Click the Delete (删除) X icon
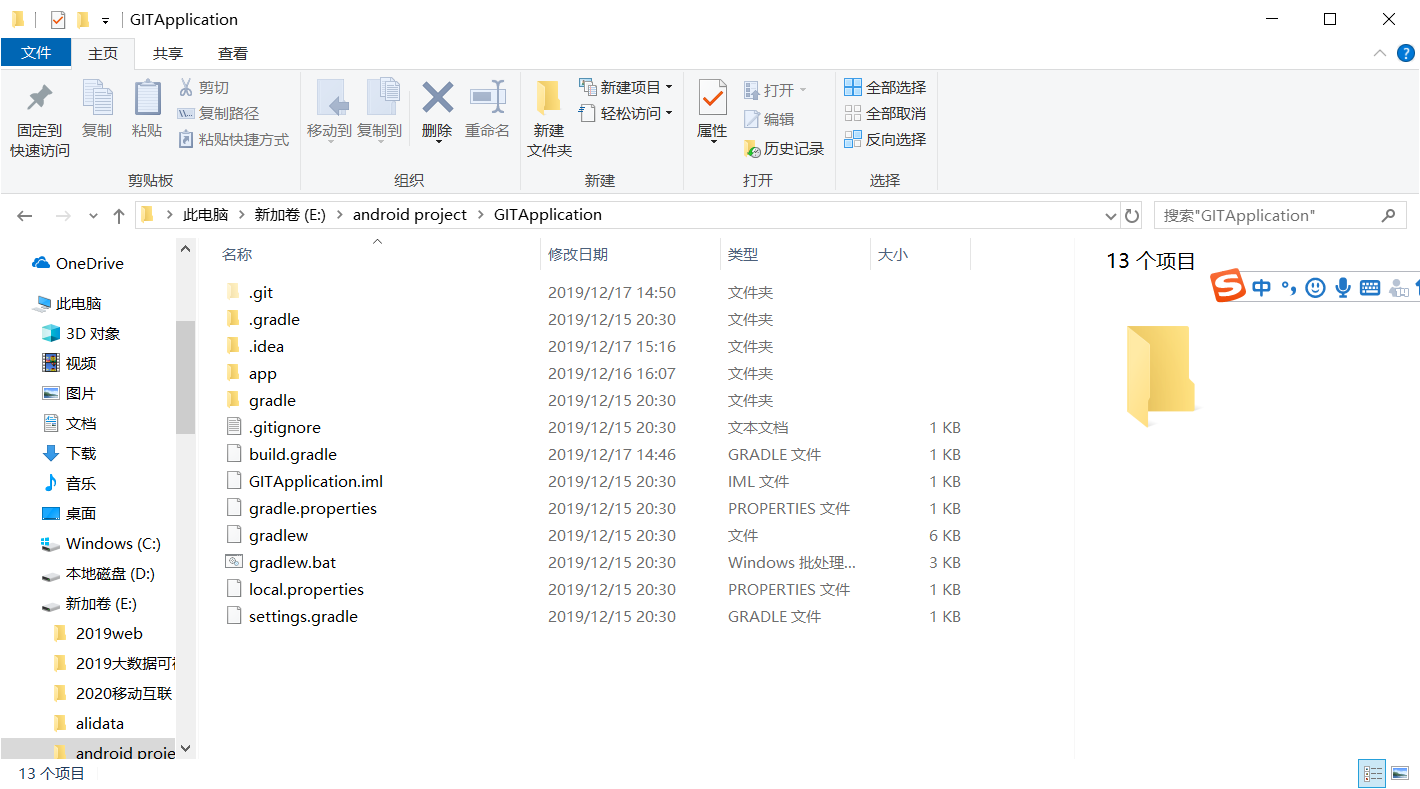Image resolution: width=1420 pixels, height=789 pixels. click(437, 98)
